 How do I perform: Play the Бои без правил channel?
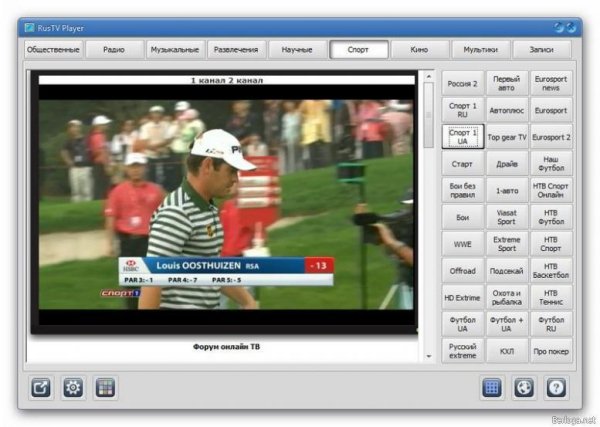tap(463, 191)
